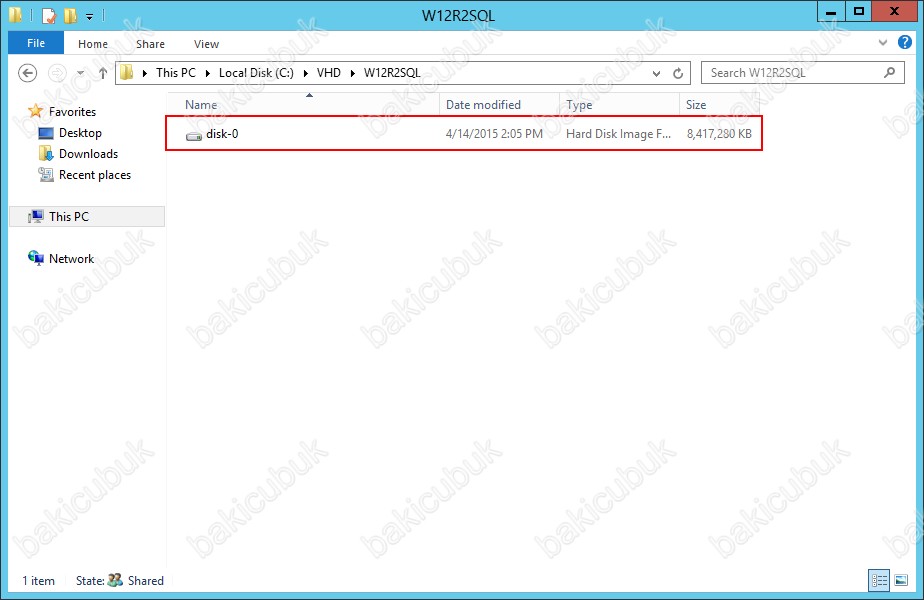The image size is (924, 600).
Task: Select the disk-0 file name
Action: [222, 134]
